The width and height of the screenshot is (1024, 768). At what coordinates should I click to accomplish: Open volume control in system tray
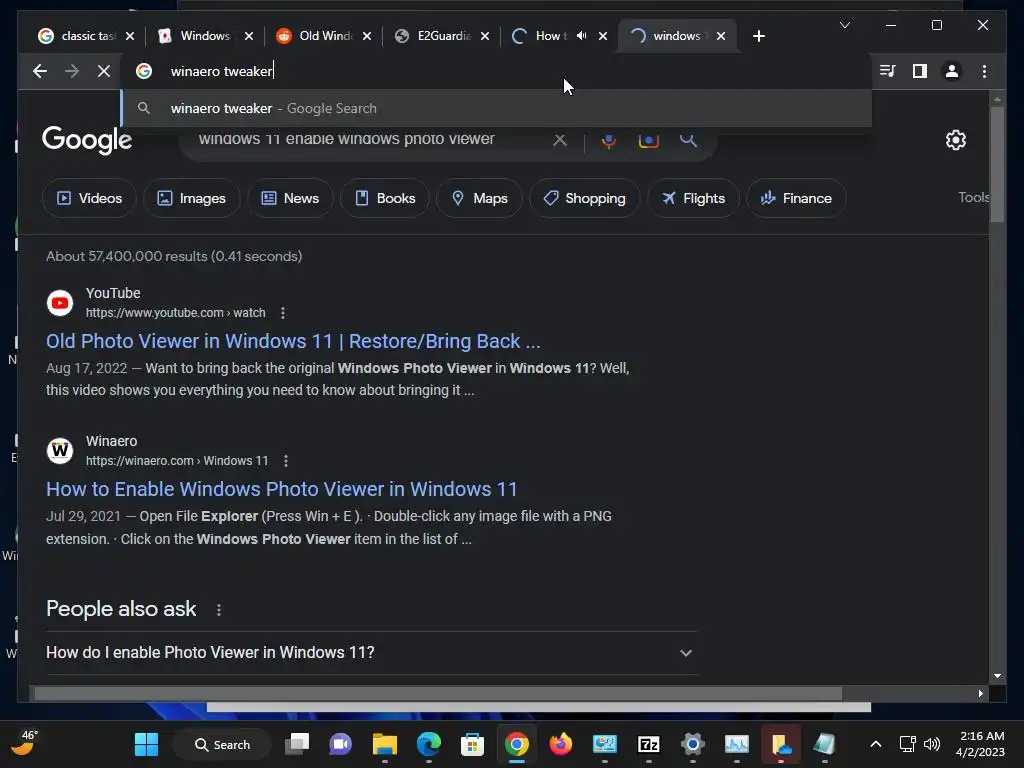tap(932, 744)
